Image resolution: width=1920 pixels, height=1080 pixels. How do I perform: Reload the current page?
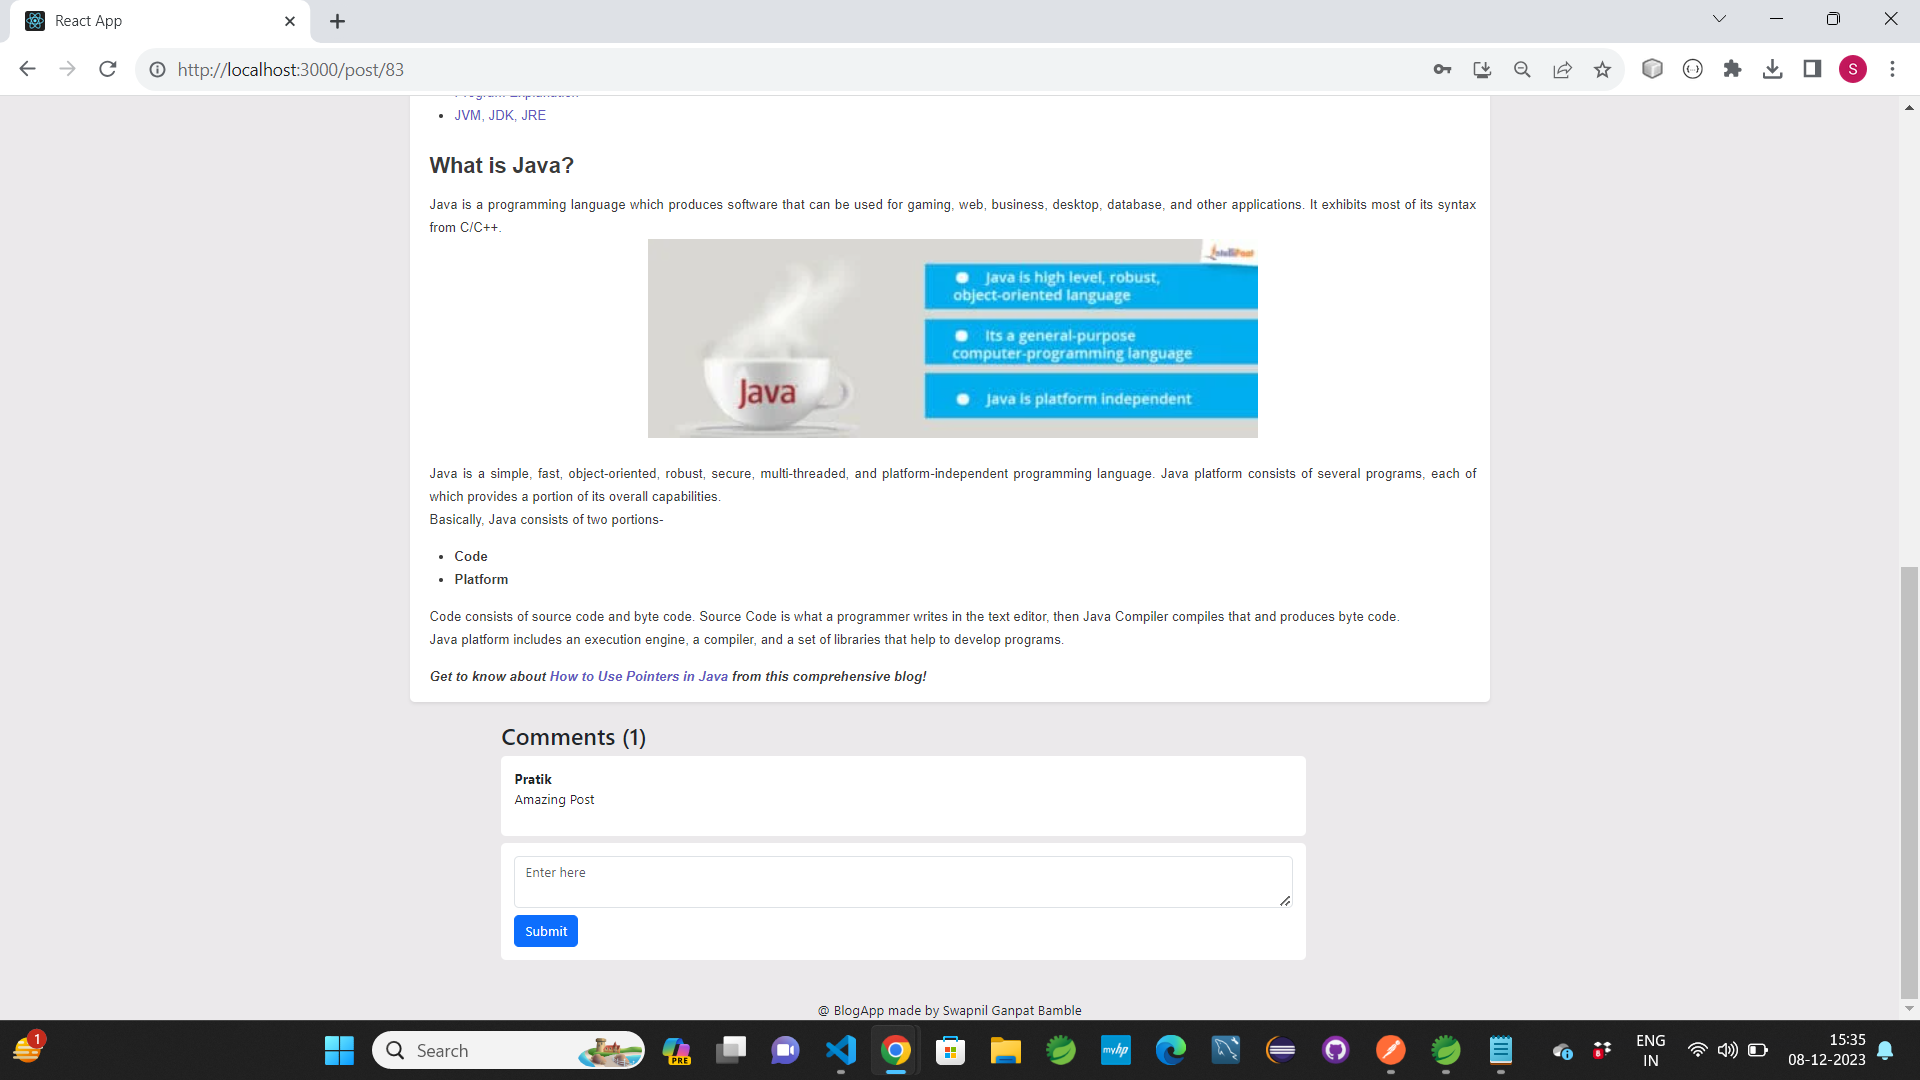click(108, 69)
